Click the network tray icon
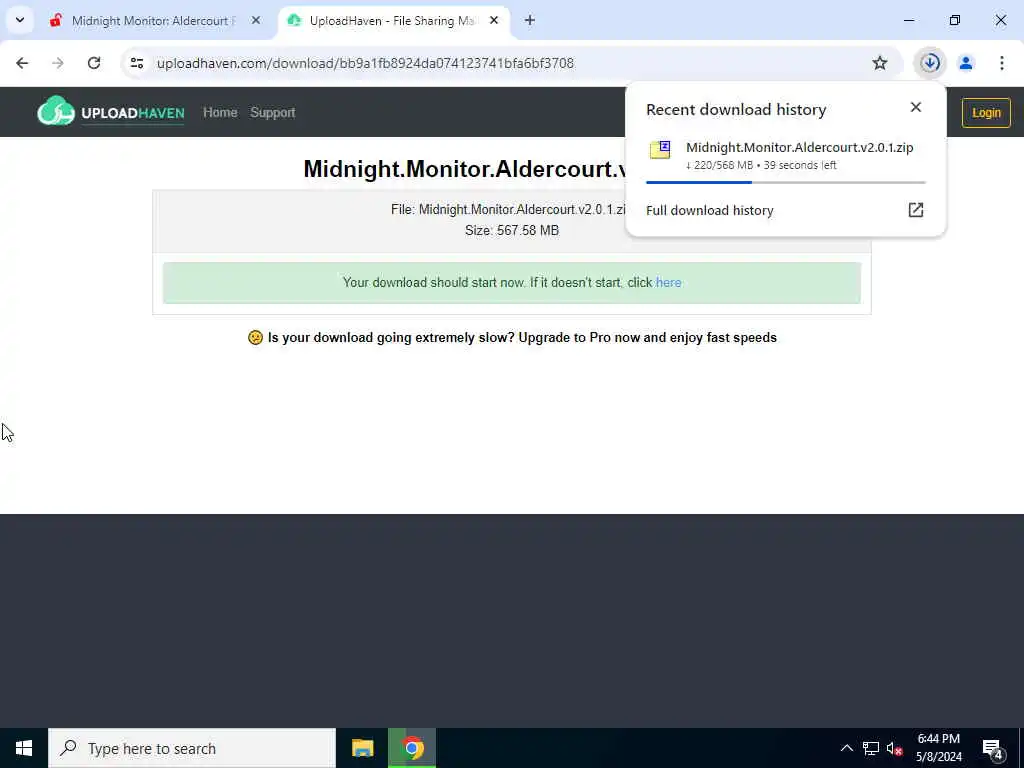The width and height of the screenshot is (1024, 768). point(871,748)
